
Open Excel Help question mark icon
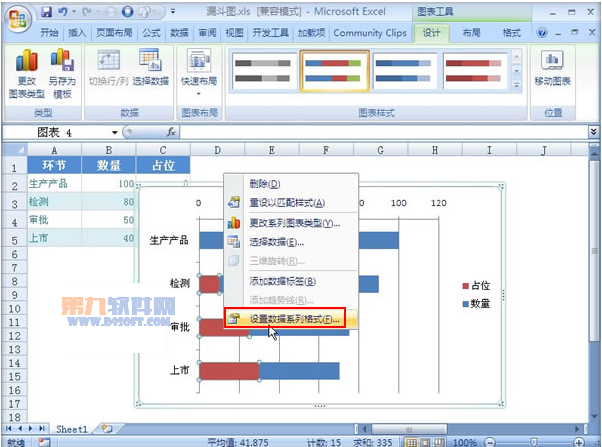(x=542, y=33)
